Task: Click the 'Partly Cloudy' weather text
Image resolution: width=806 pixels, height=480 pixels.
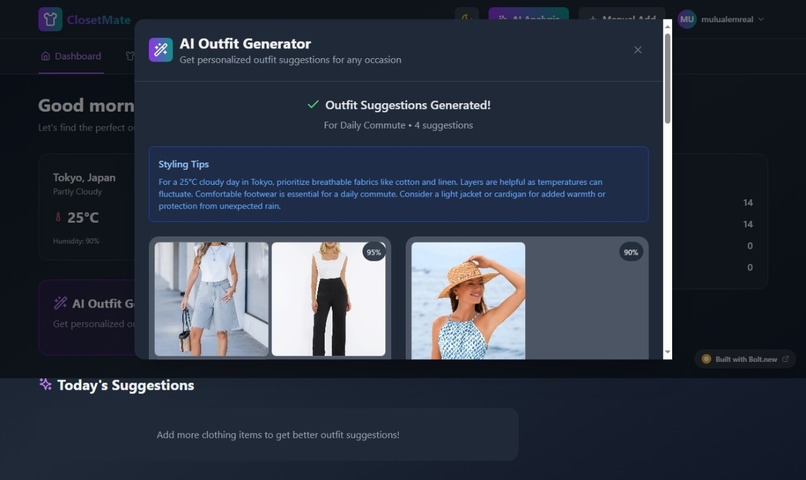Action: (78, 192)
